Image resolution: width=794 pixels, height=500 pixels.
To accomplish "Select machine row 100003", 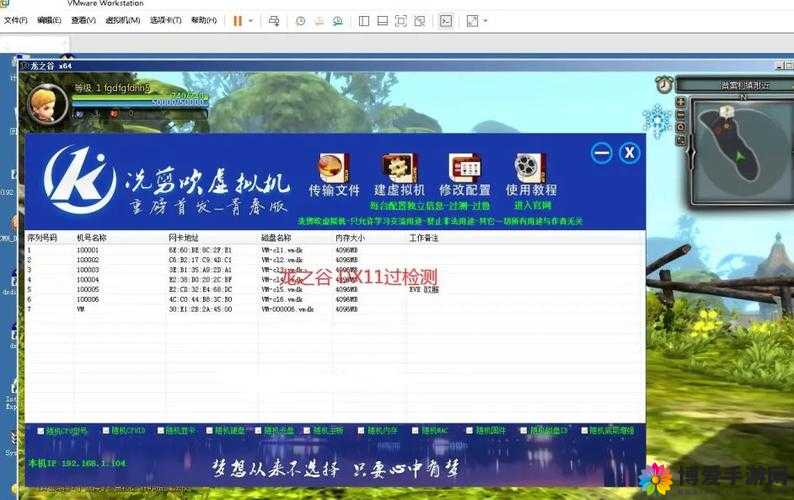I will point(335,270).
